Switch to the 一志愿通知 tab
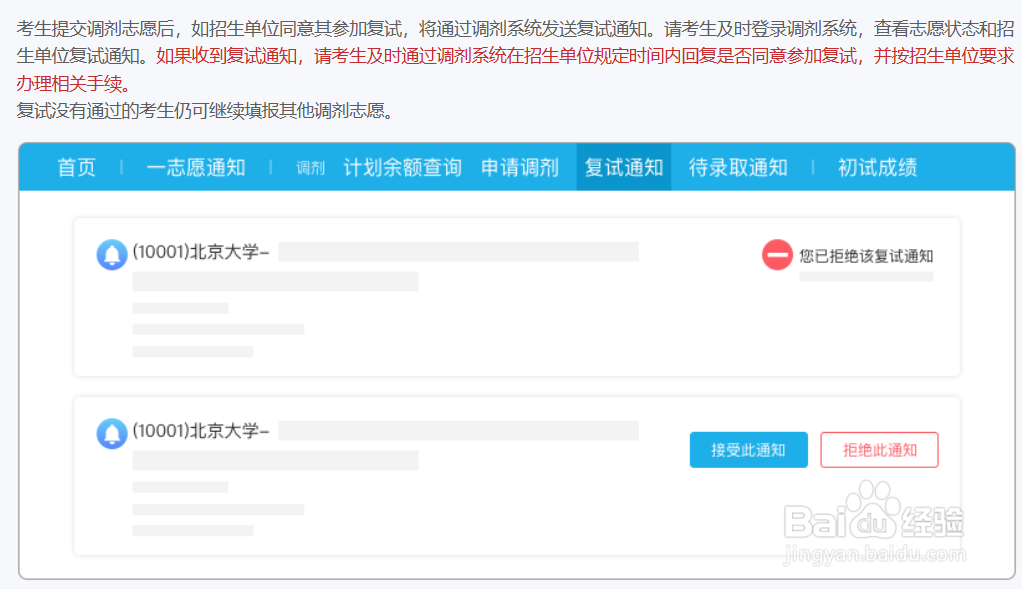1022x589 pixels. (196, 167)
